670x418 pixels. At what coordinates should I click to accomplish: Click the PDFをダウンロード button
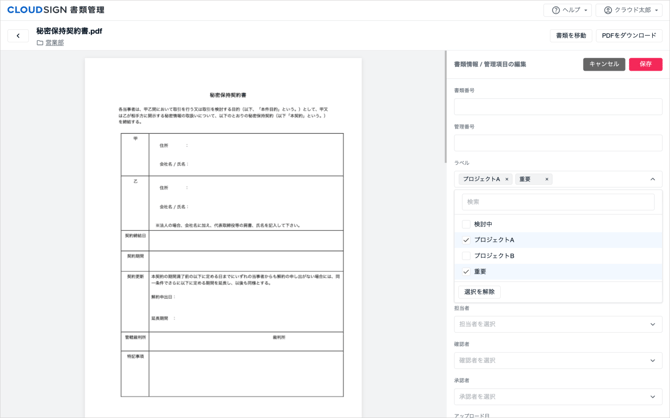coord(629,36)
